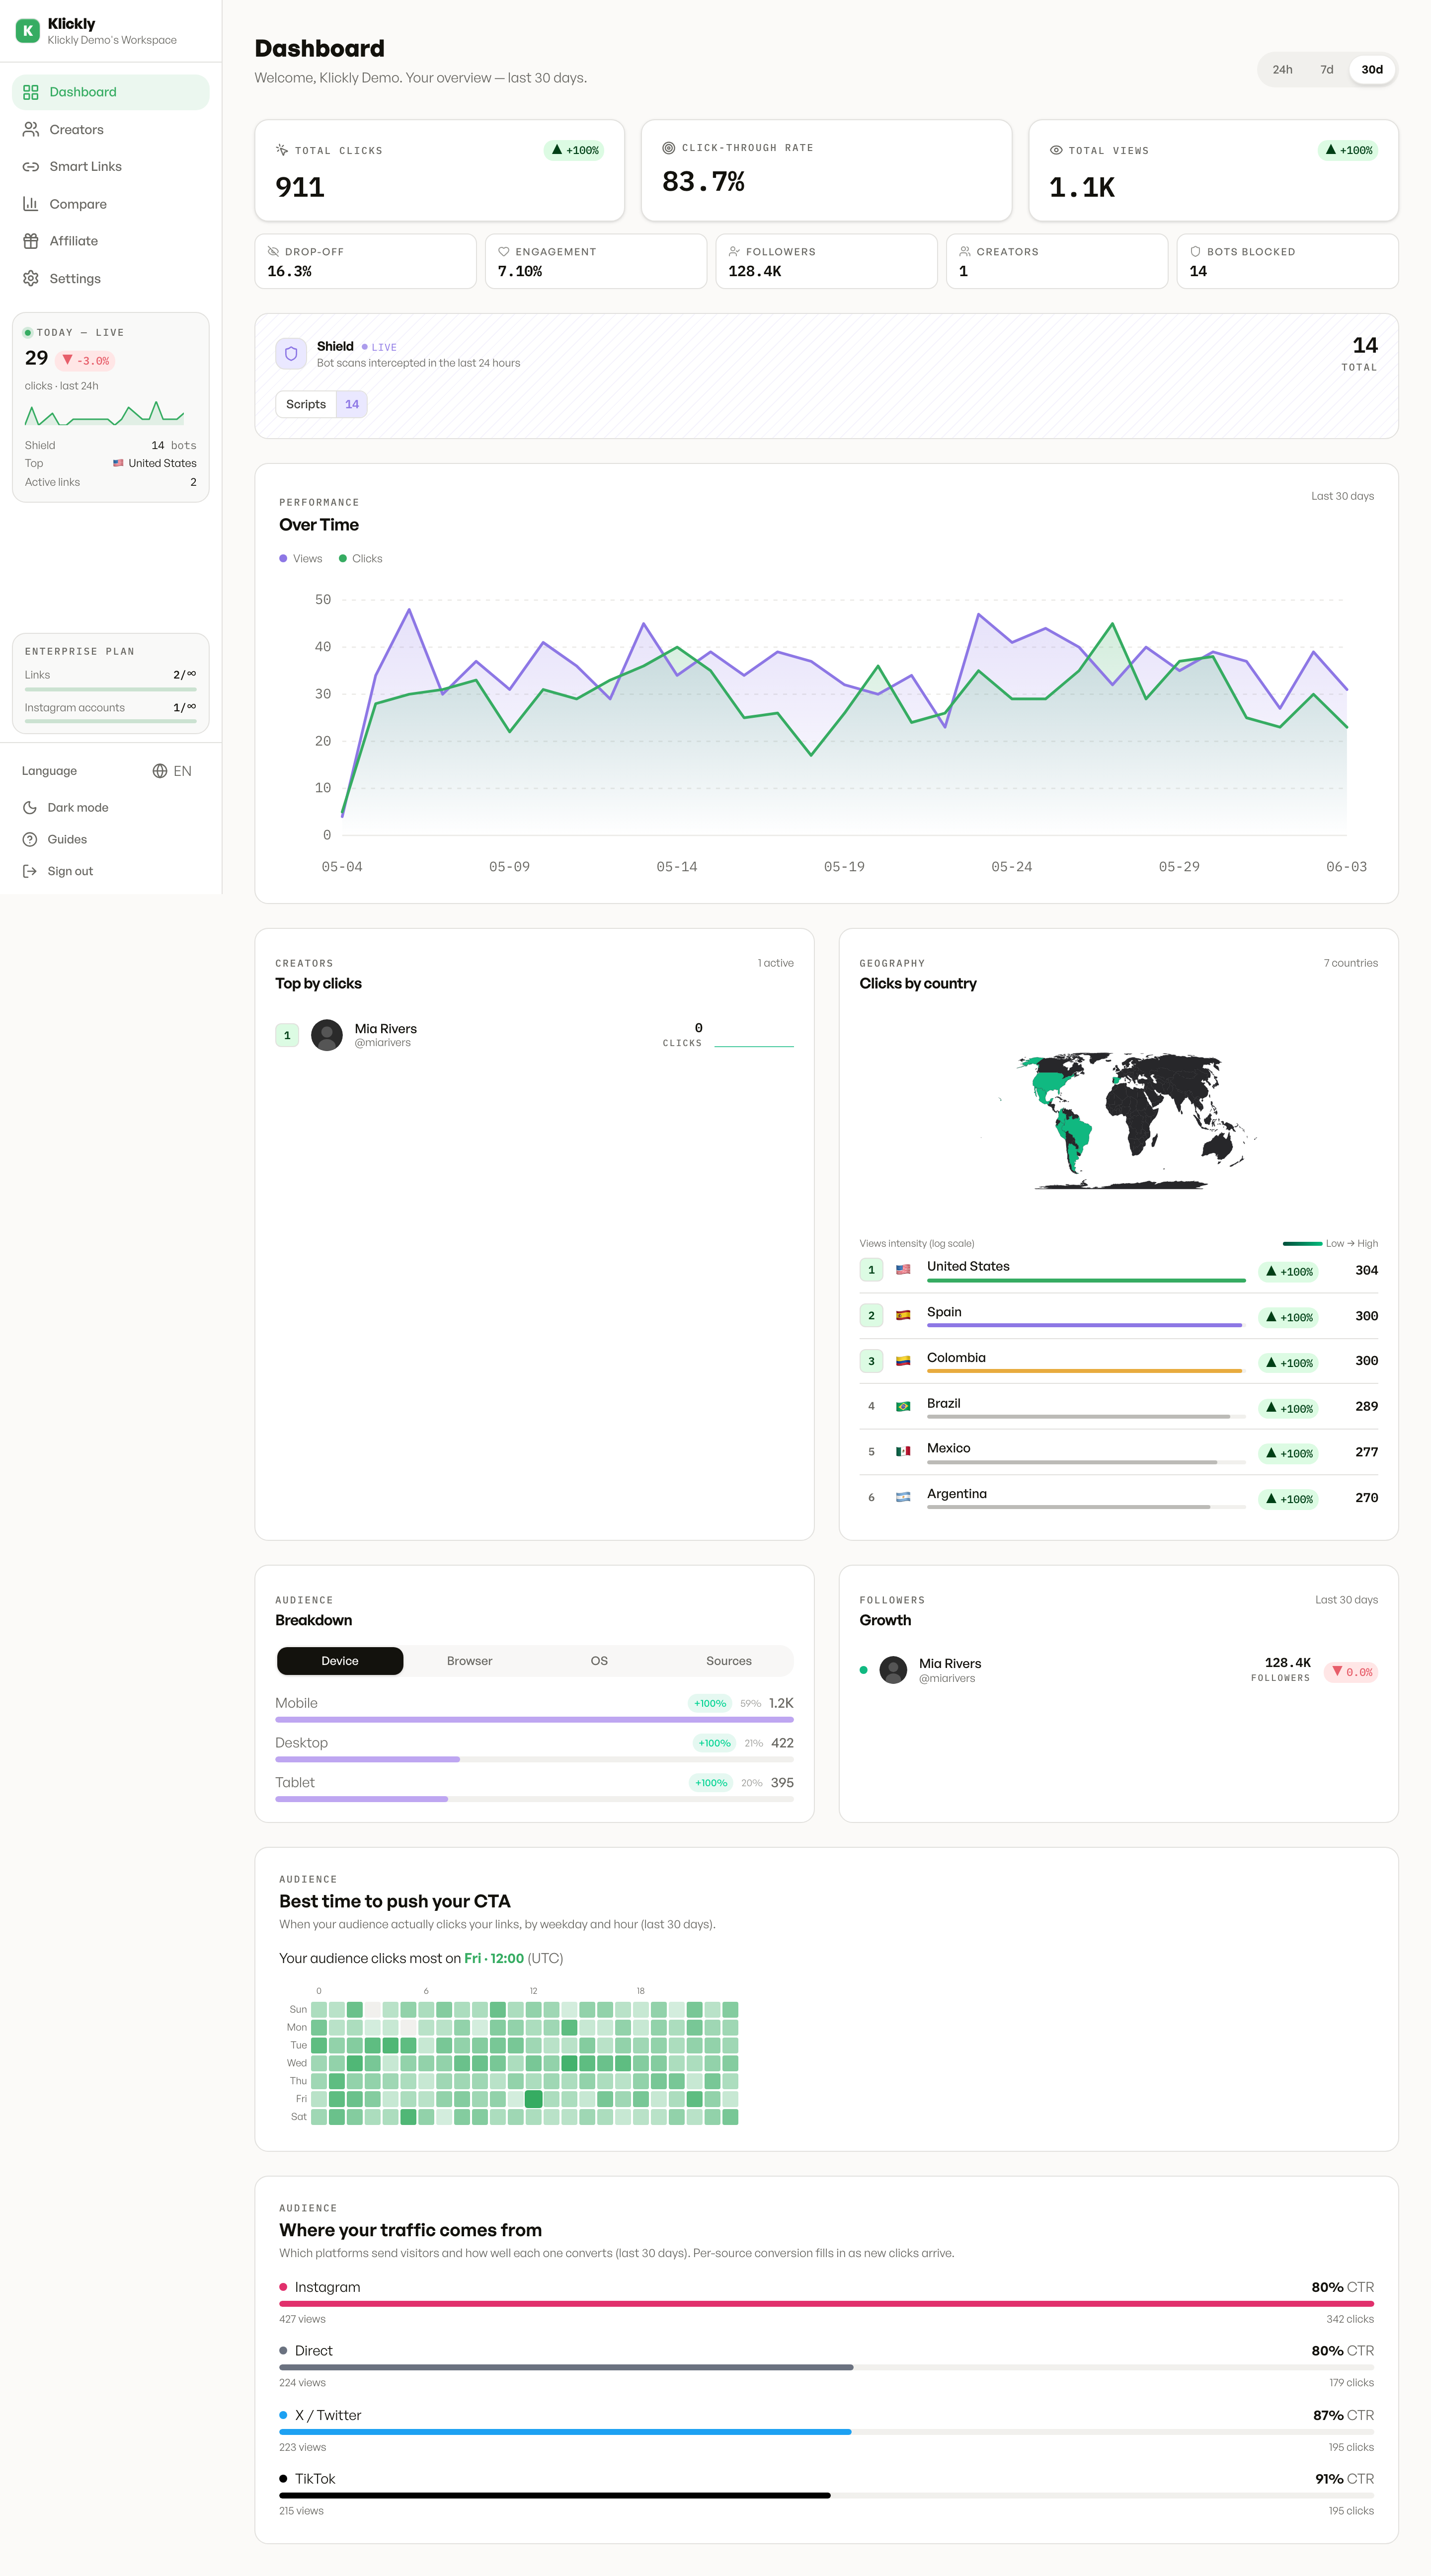
Task: Click the Dark mode moon icon
Action: (x=30, y=808)
